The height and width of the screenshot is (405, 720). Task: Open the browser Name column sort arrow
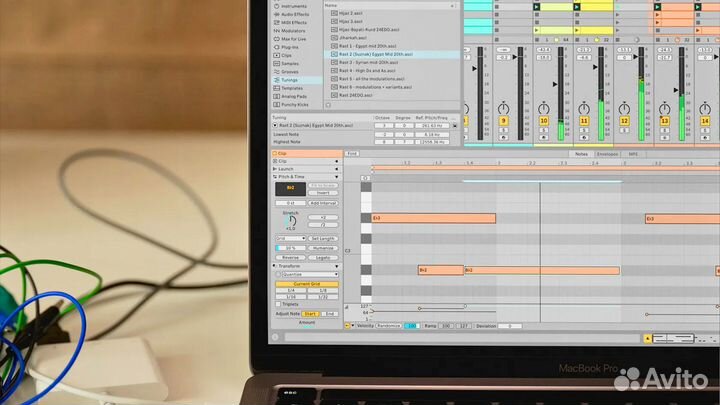452,6
